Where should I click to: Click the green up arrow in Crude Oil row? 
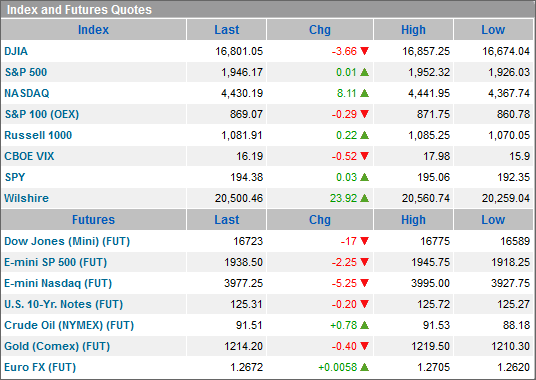click(364, 325)
